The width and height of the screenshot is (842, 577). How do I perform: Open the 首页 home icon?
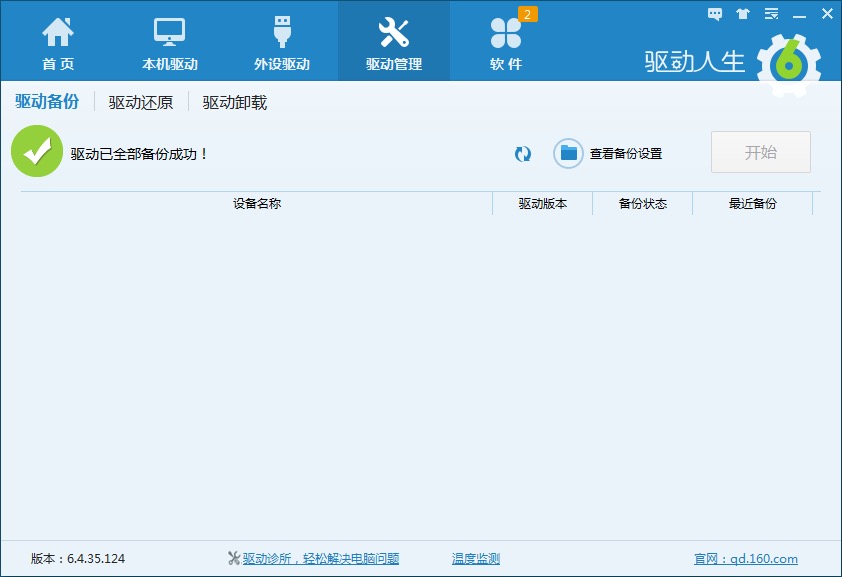pos(58,33)
